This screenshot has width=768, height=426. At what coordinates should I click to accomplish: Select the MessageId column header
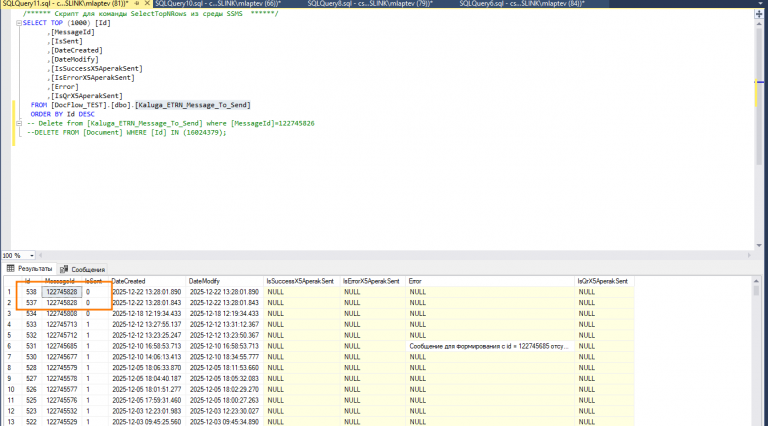coord(61,281)
